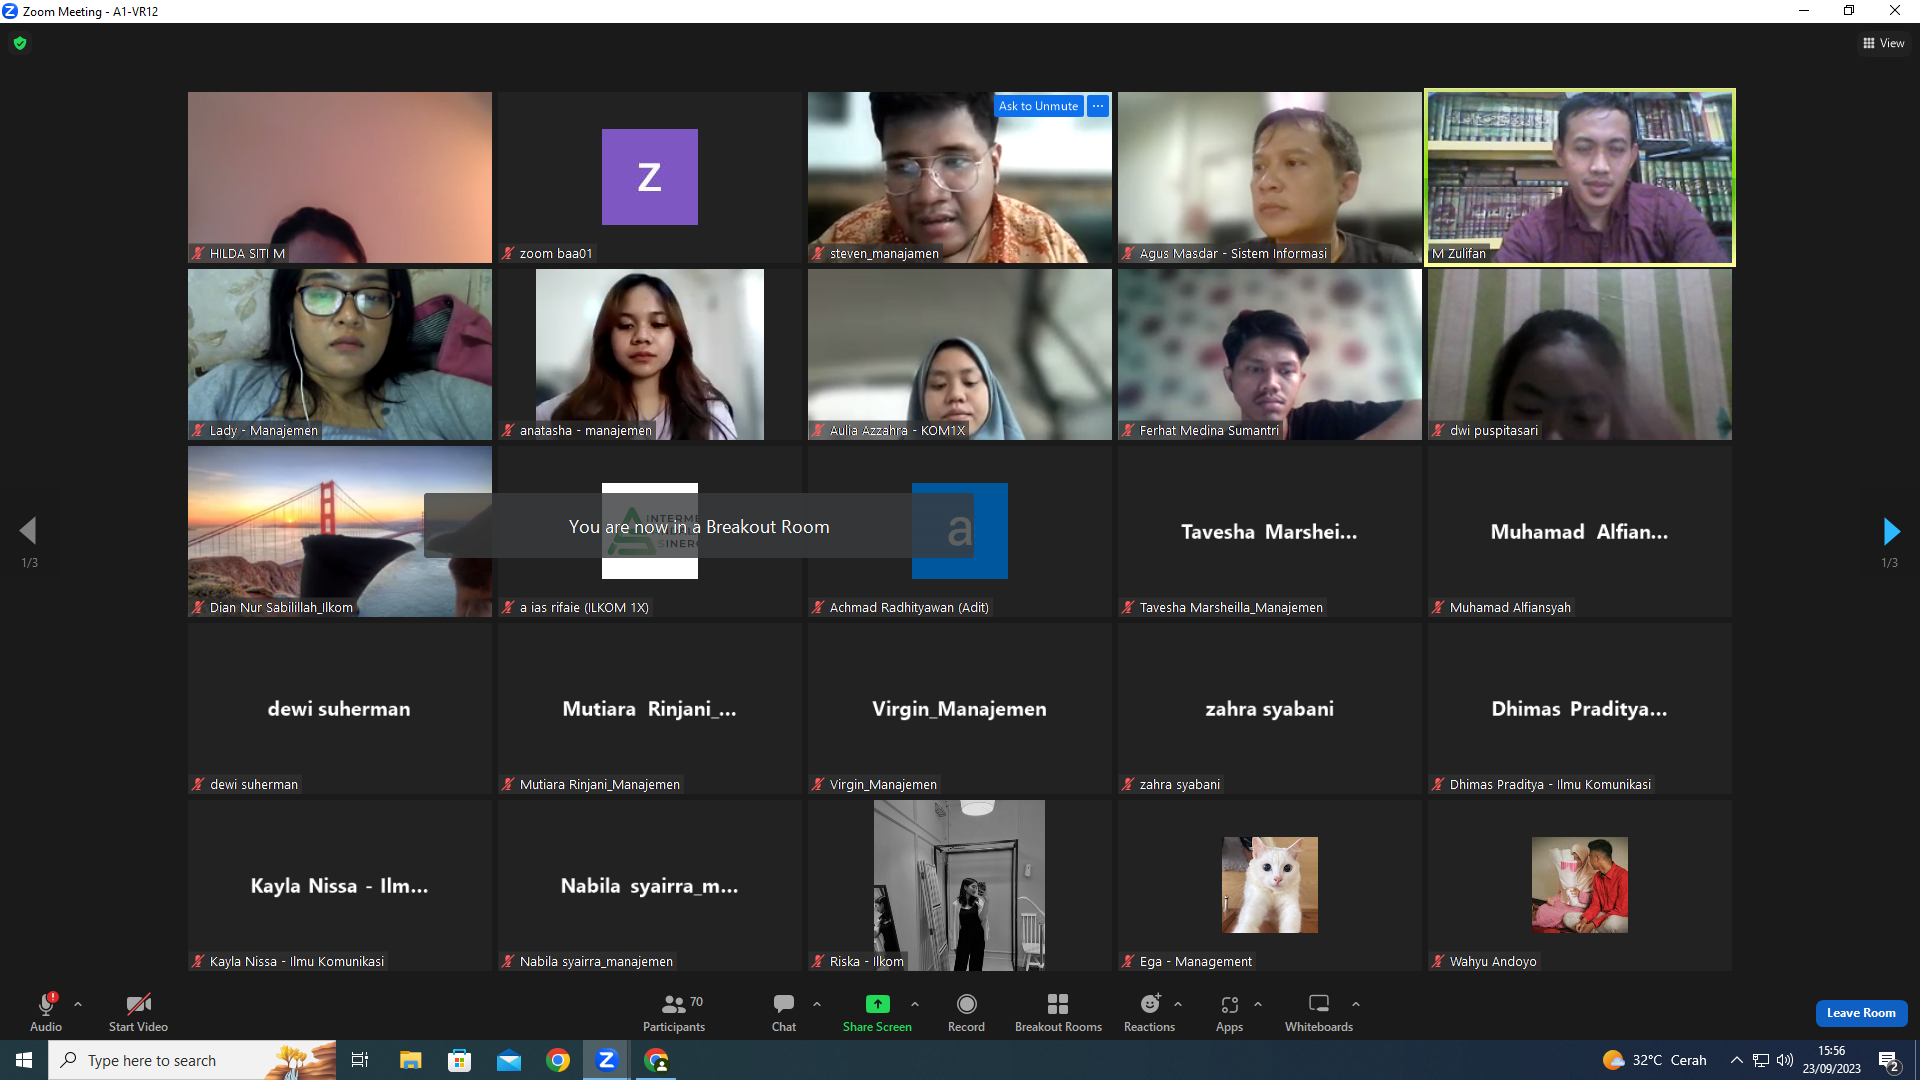Click the Aulia Azzahra - KOM1X name label
Image resolution: width=1920 pixels, height=1080 pixels.
[x=897, y=431]
